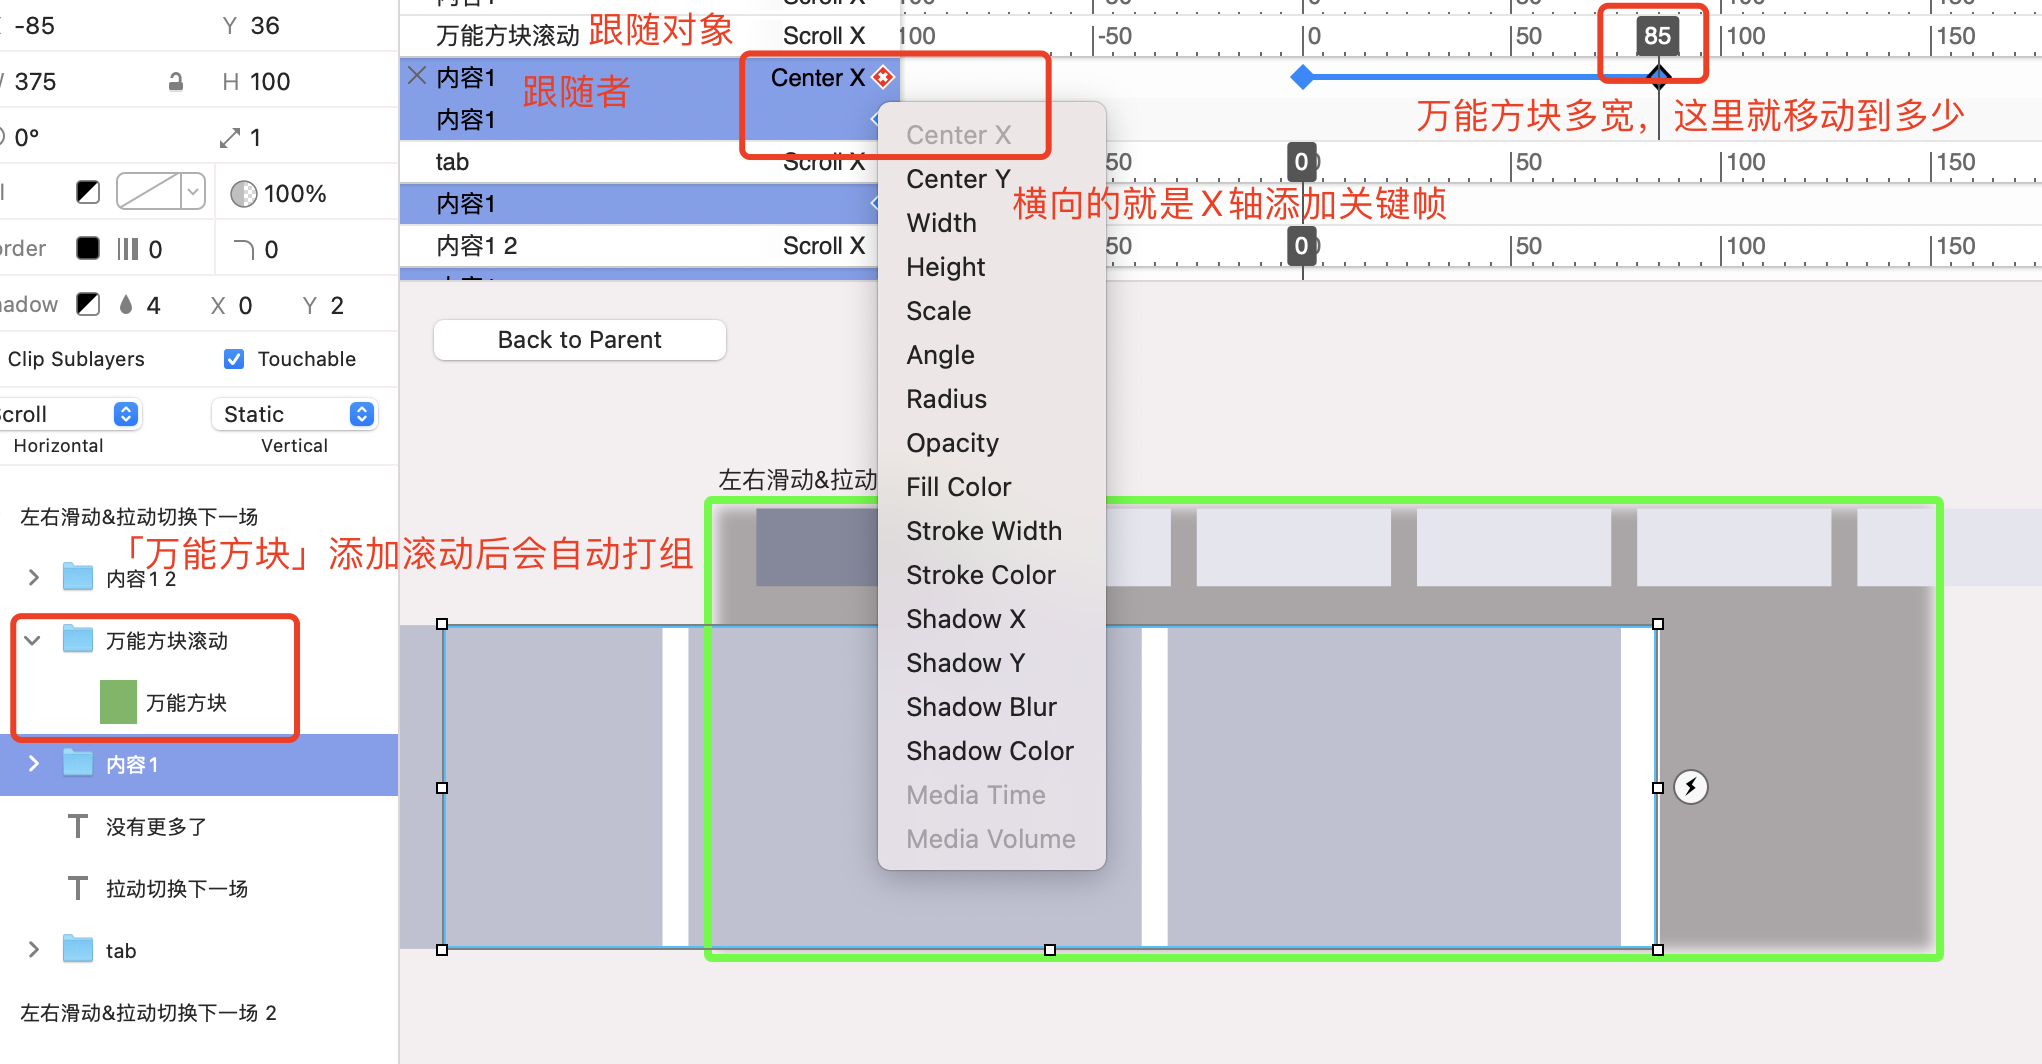2042x1064 pixels.
Task: Click the red Center X keyframe diamond
Action: click(x=883, y=77)
